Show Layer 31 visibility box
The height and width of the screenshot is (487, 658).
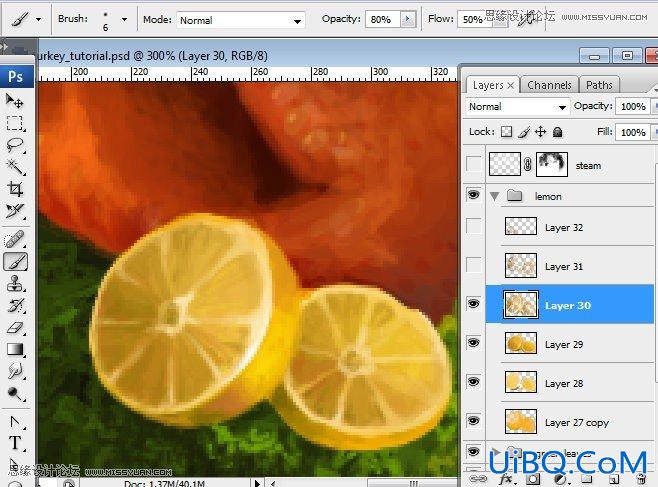coord(474,265)
